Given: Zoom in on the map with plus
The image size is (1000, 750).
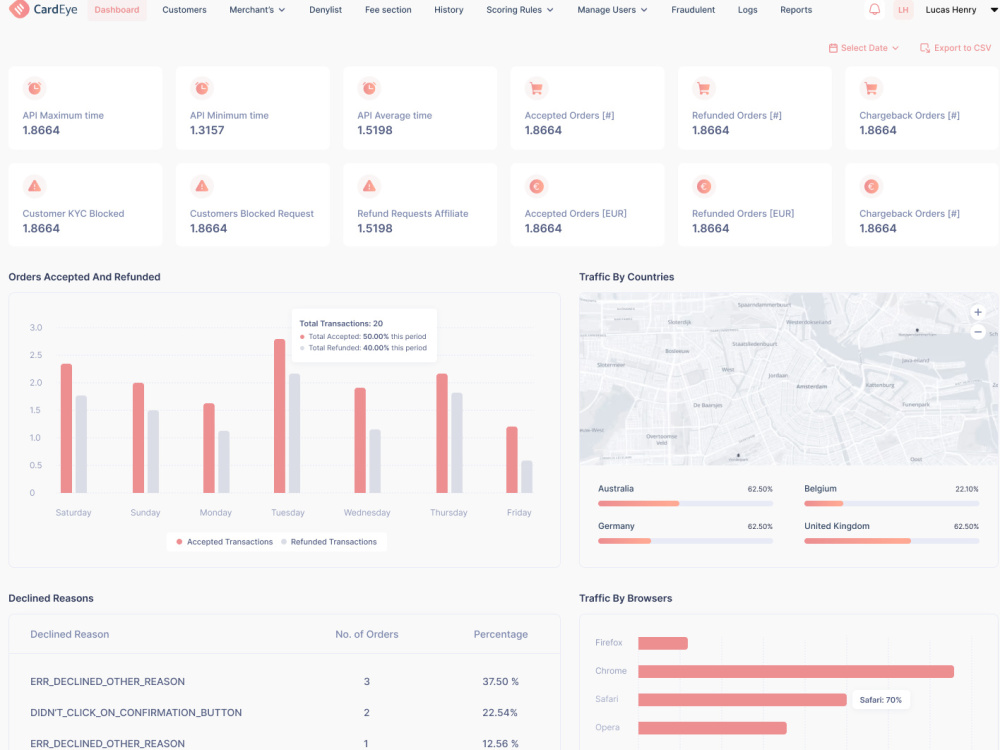Looking at the screenshot, I should pyautogui.click(x=978, y=312).
